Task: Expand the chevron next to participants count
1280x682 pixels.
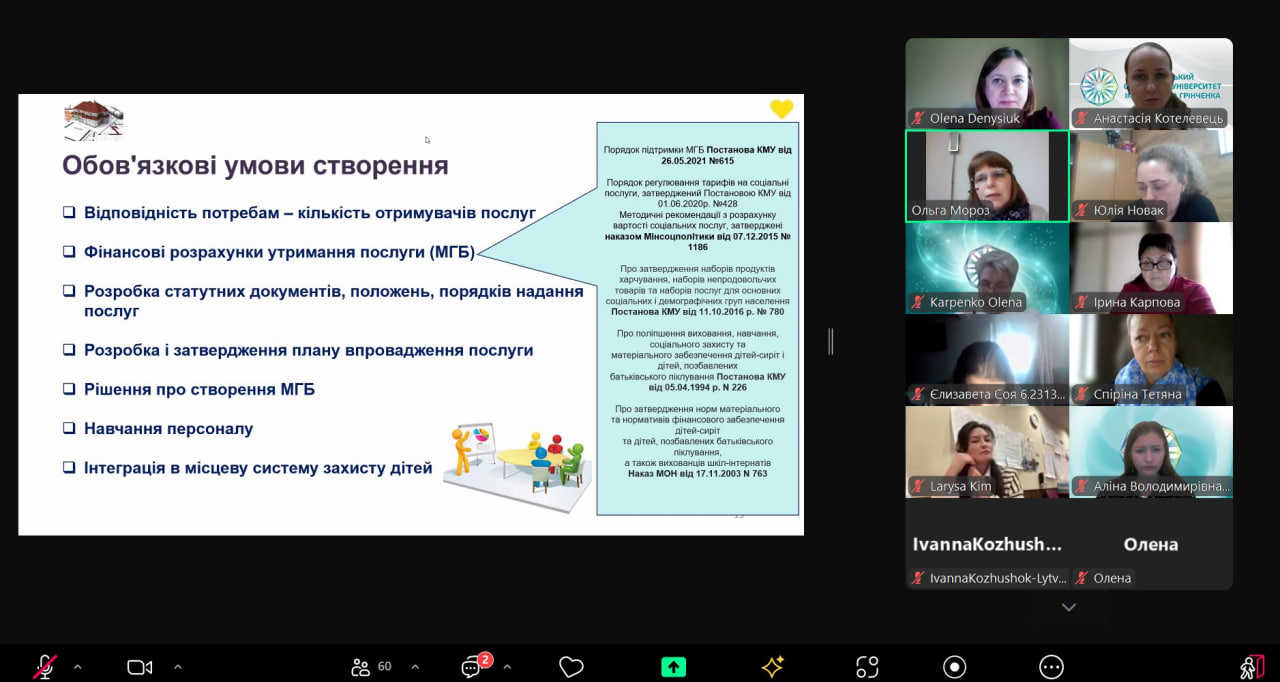Action: [x=415, y=667]
